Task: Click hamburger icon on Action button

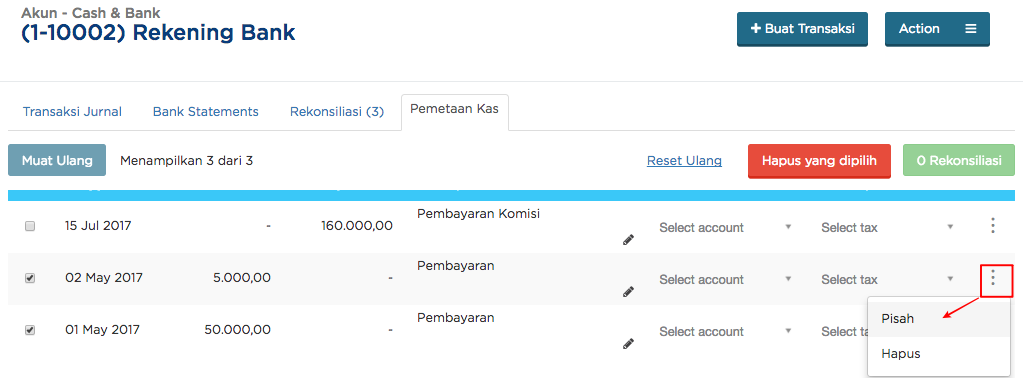Action: click(x=971, y=29)
